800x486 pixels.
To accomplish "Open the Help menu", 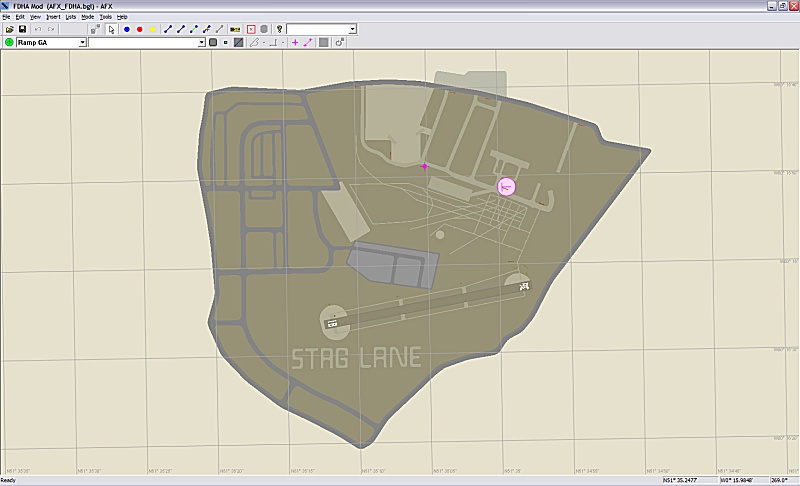I will tap(122, 17).
